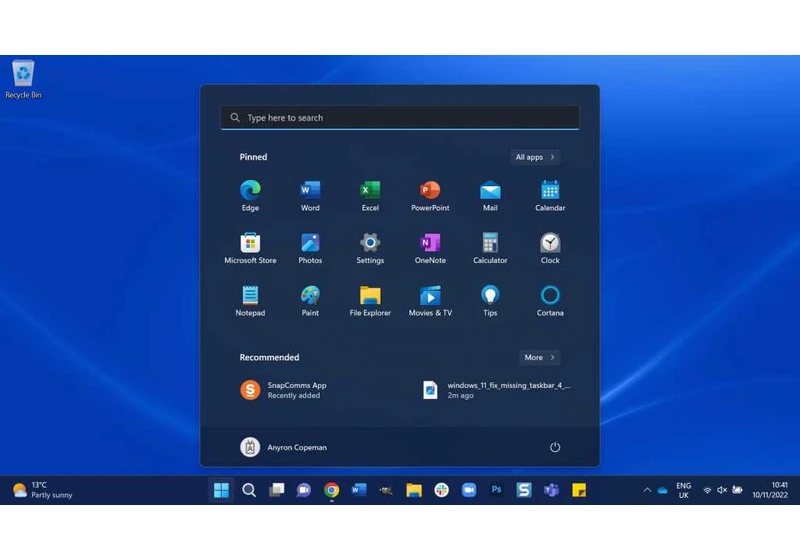Launch Notepad
The height and width of the screenshot is (560, 800).
pos(250,301)
